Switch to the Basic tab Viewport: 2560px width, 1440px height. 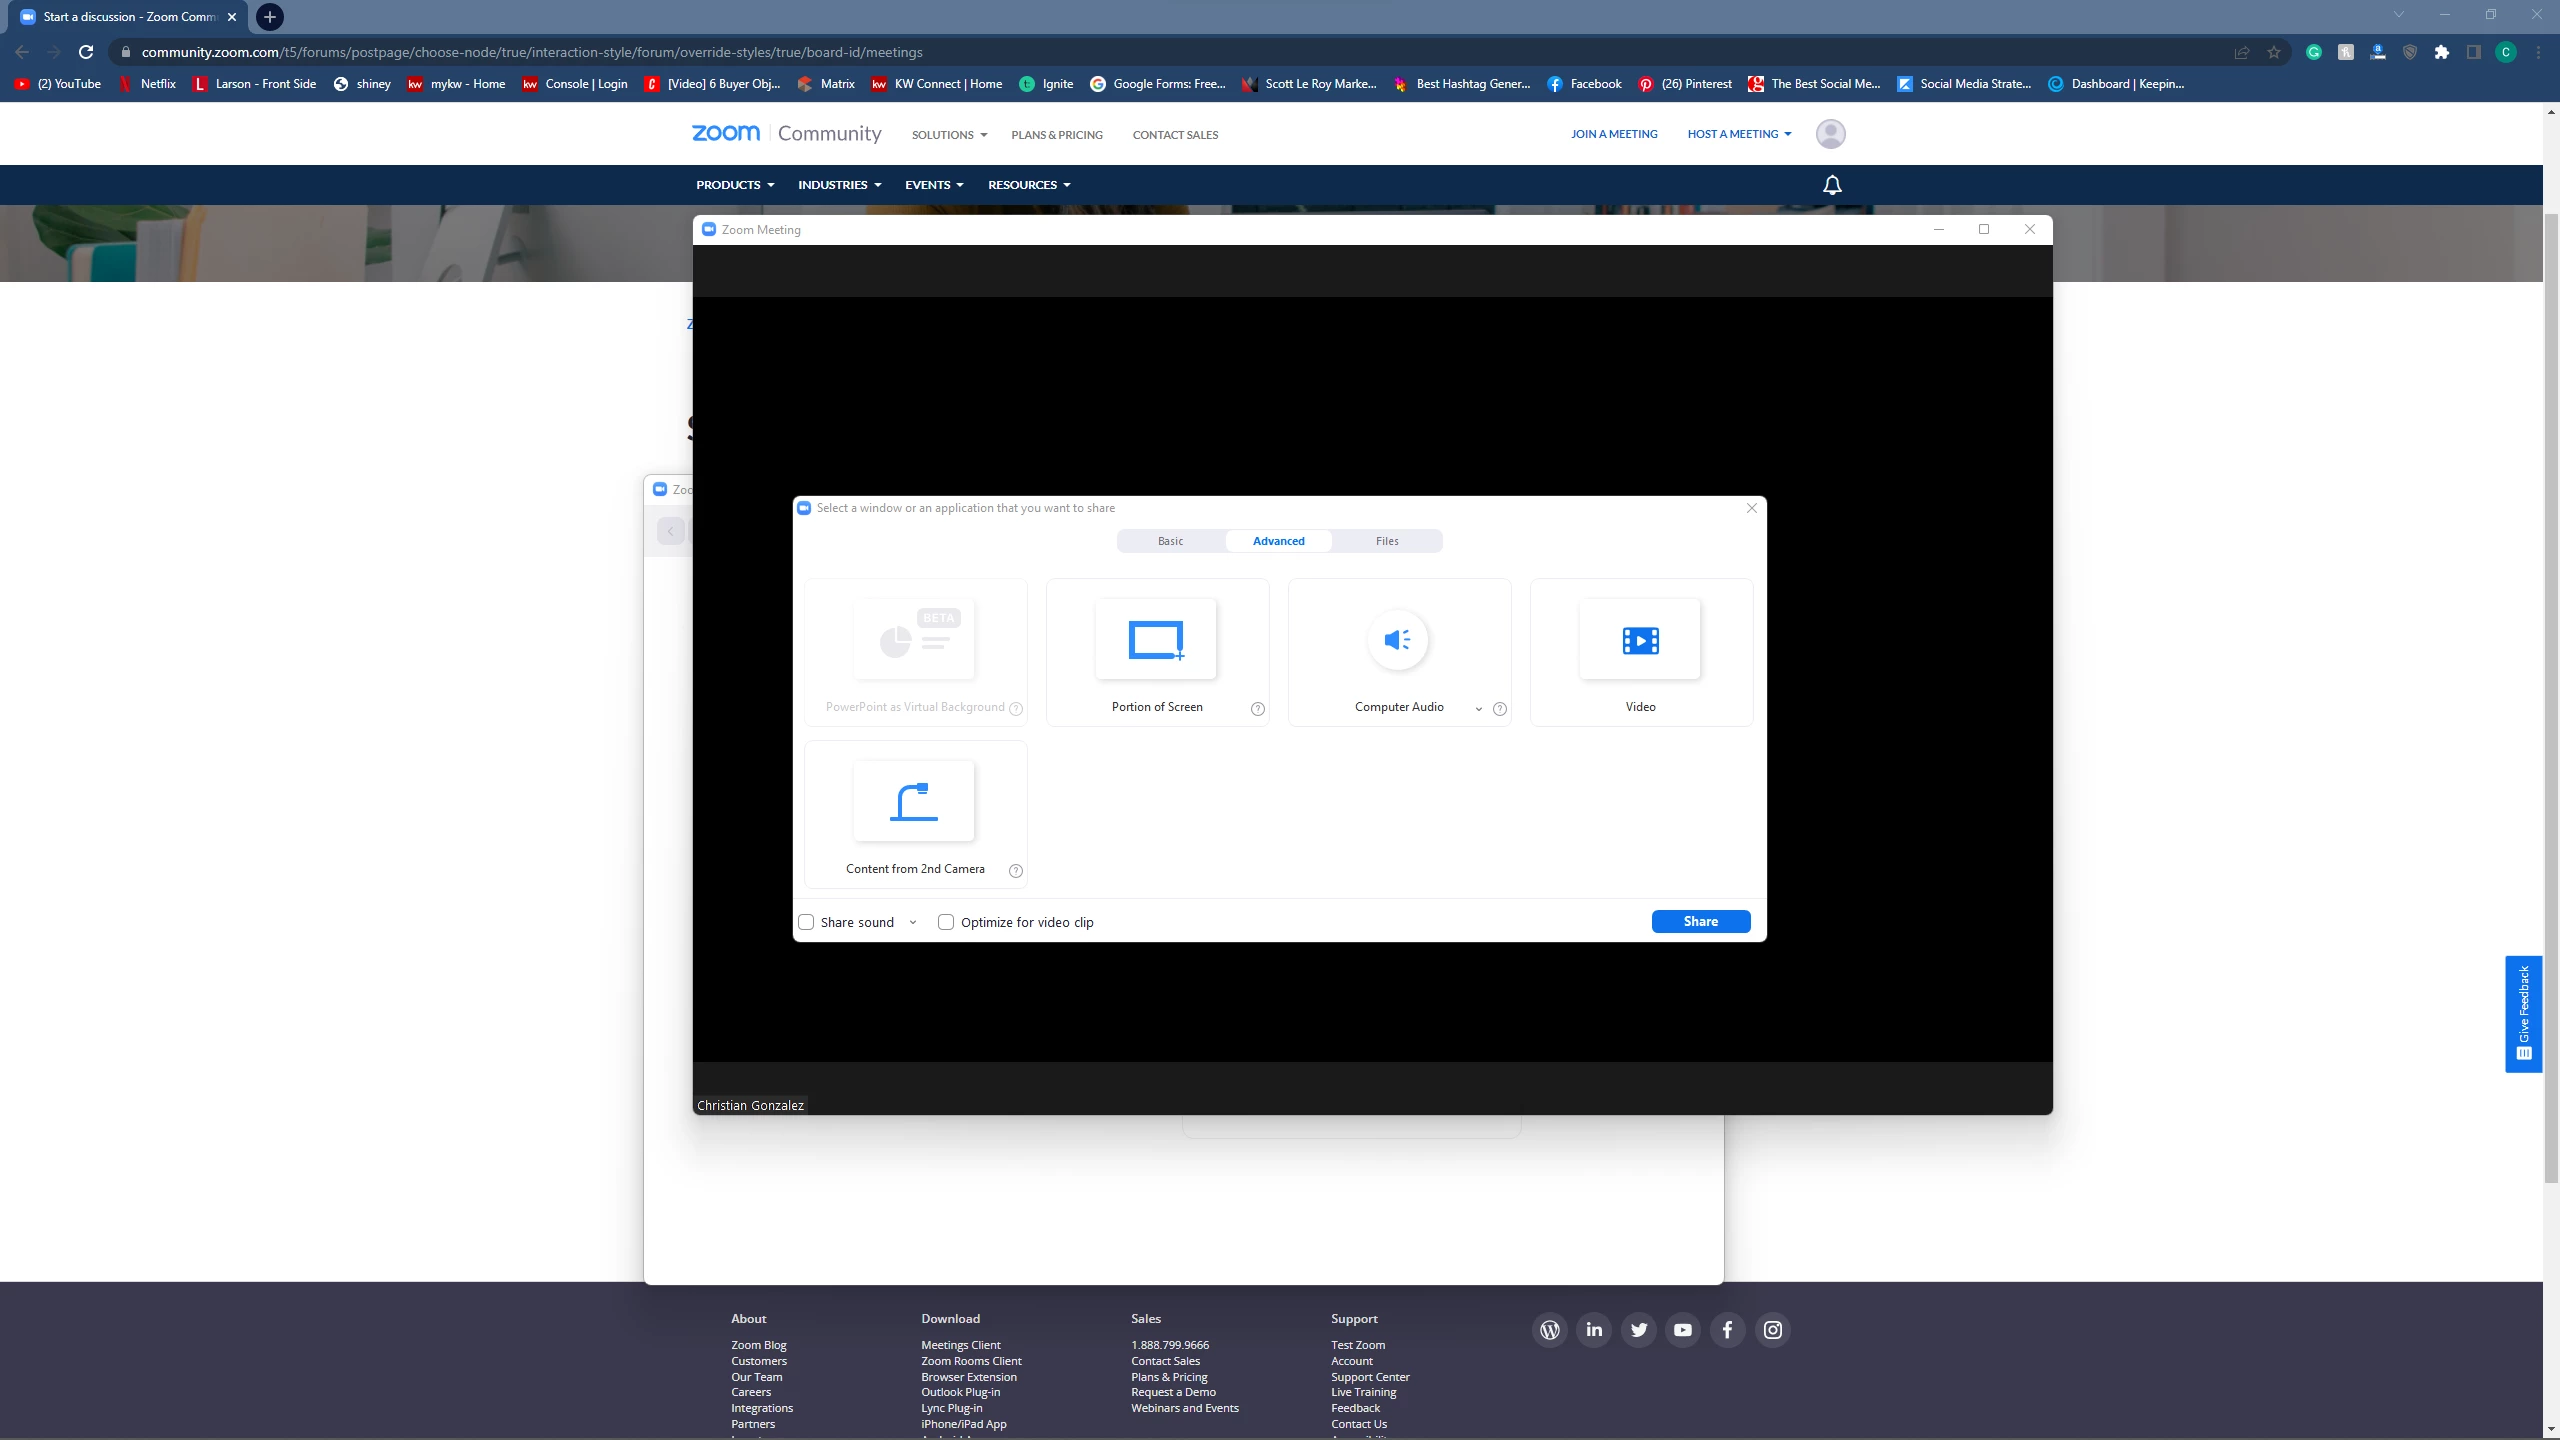click(1170, 541)
